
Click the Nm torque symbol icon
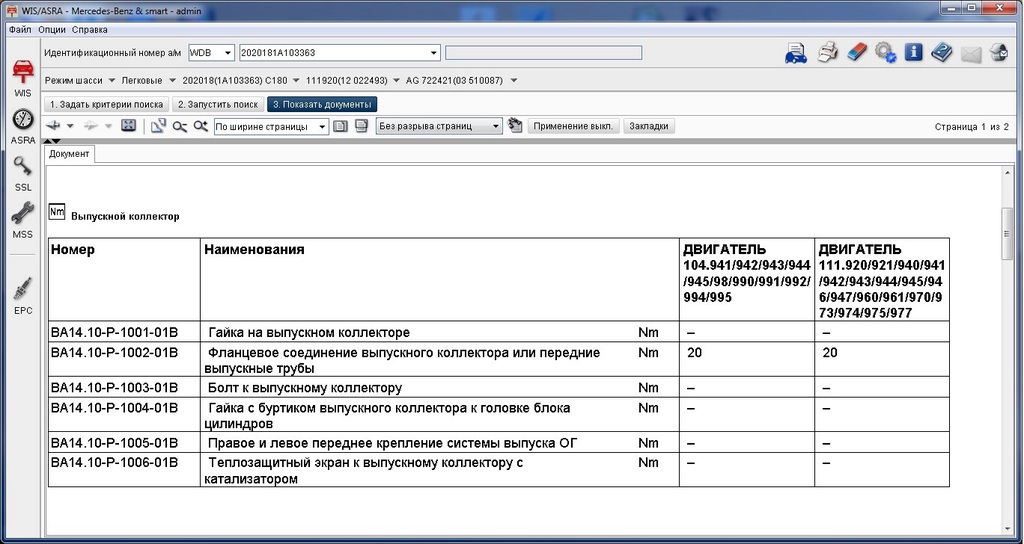(57, 212)
